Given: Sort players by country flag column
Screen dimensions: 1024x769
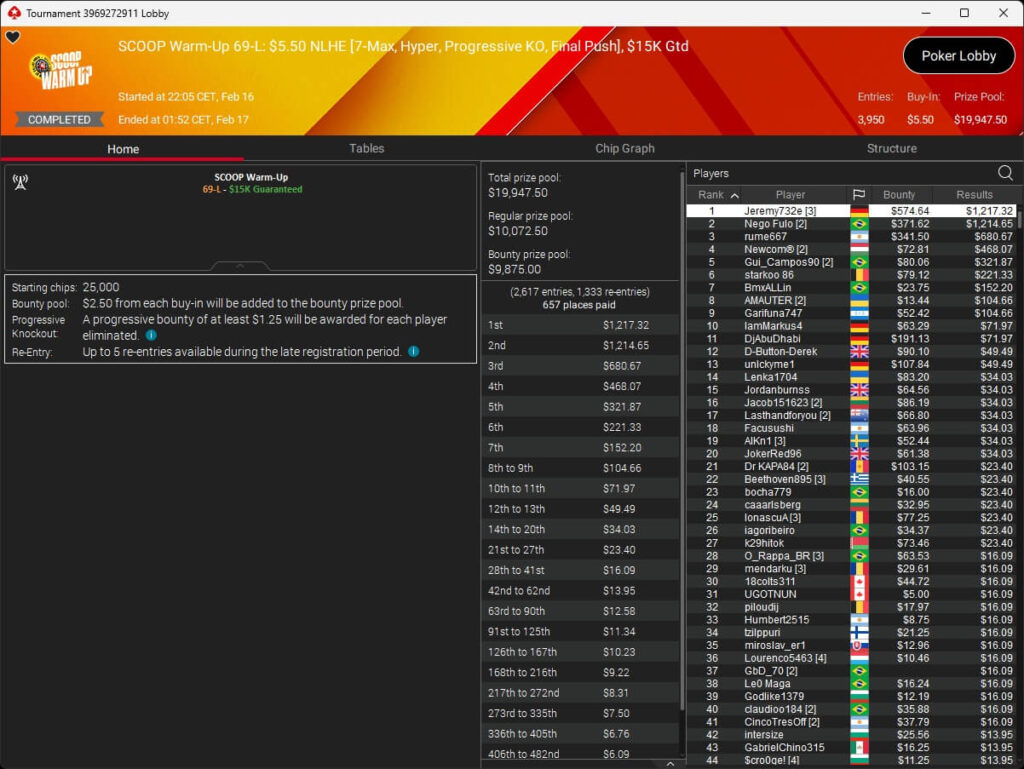Looking at the screenshot, I should [x=858, y=195].
